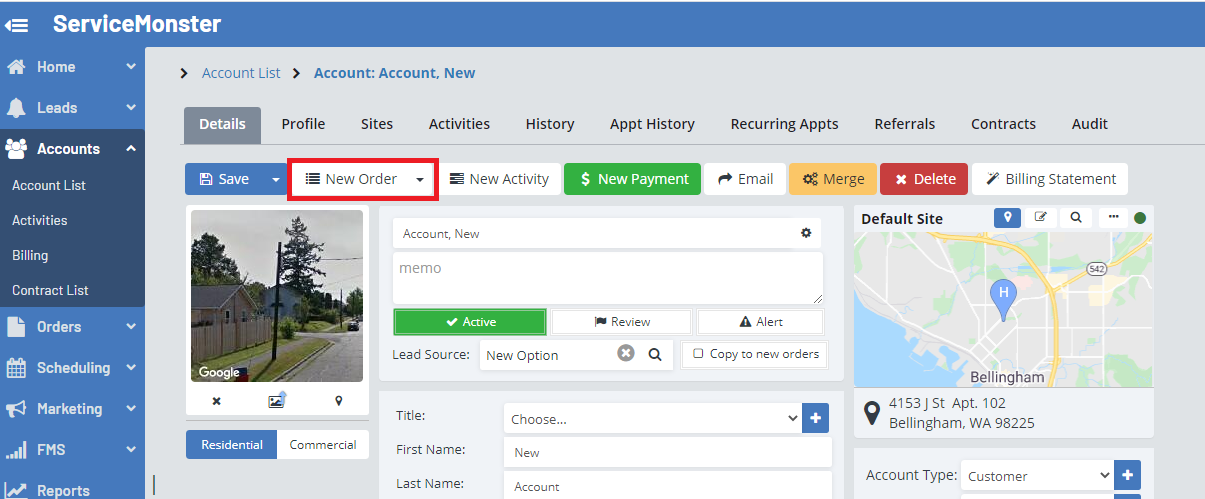Open account name settings gear icon
The width and height of the screenshot is (1205, 499).
[806, 233]
